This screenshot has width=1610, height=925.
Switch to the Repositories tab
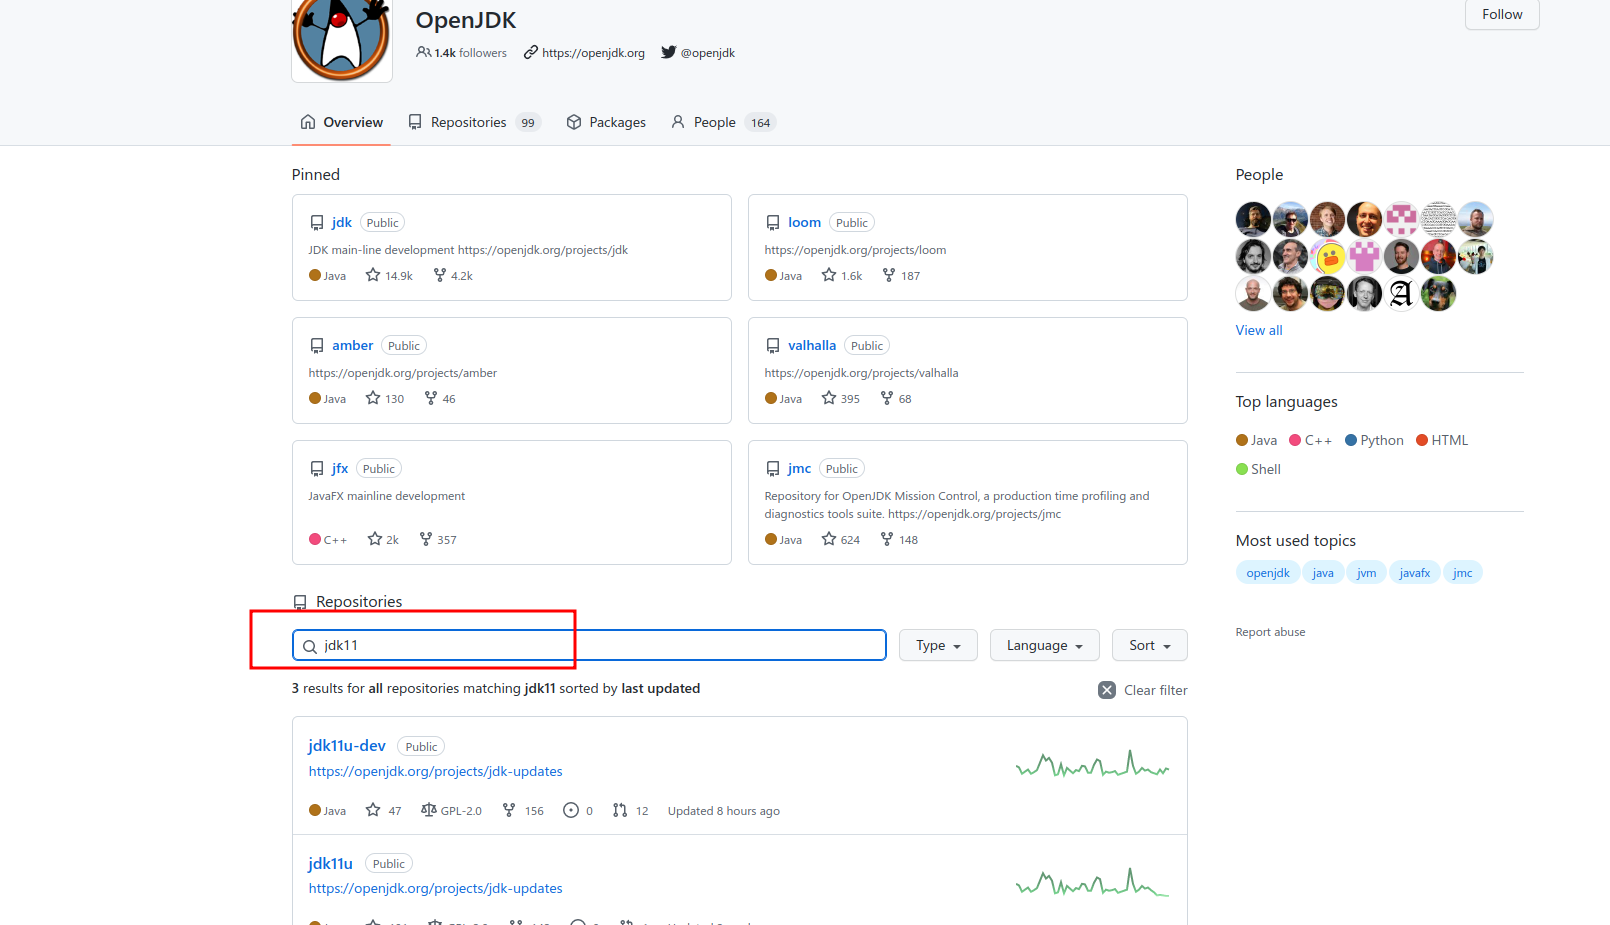[474, 122]
